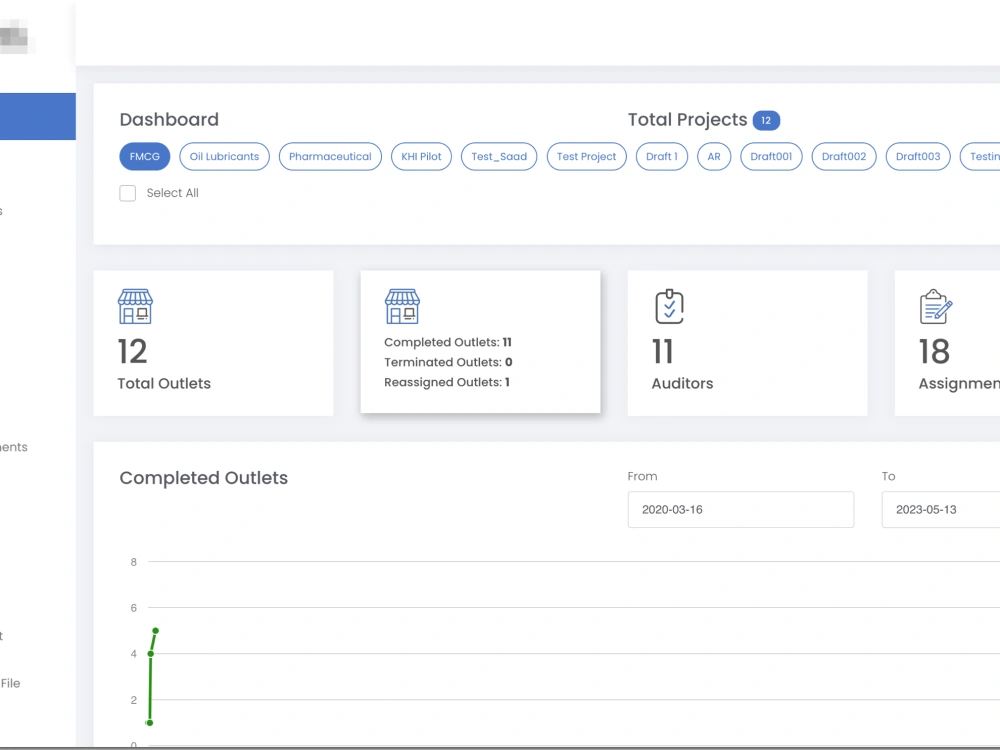The image size is (1000, 750).
Task: Select the Draft 1 project chip
Action: click(x=662, y=156)
